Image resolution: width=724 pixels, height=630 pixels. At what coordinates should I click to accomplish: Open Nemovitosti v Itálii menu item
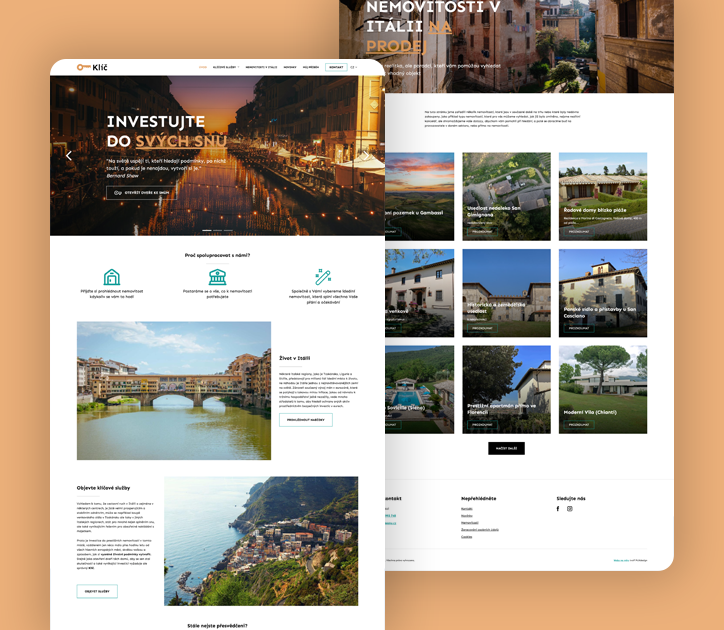pyautogui.click(x=262, y=67)
